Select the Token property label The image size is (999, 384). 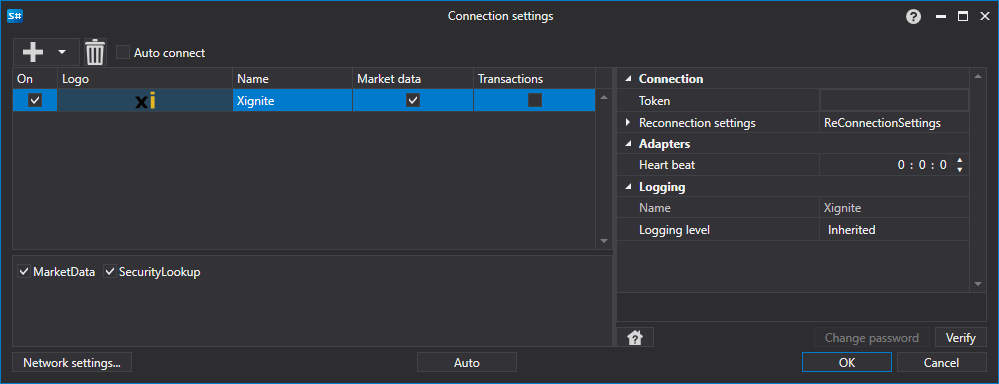coord(654,101)
